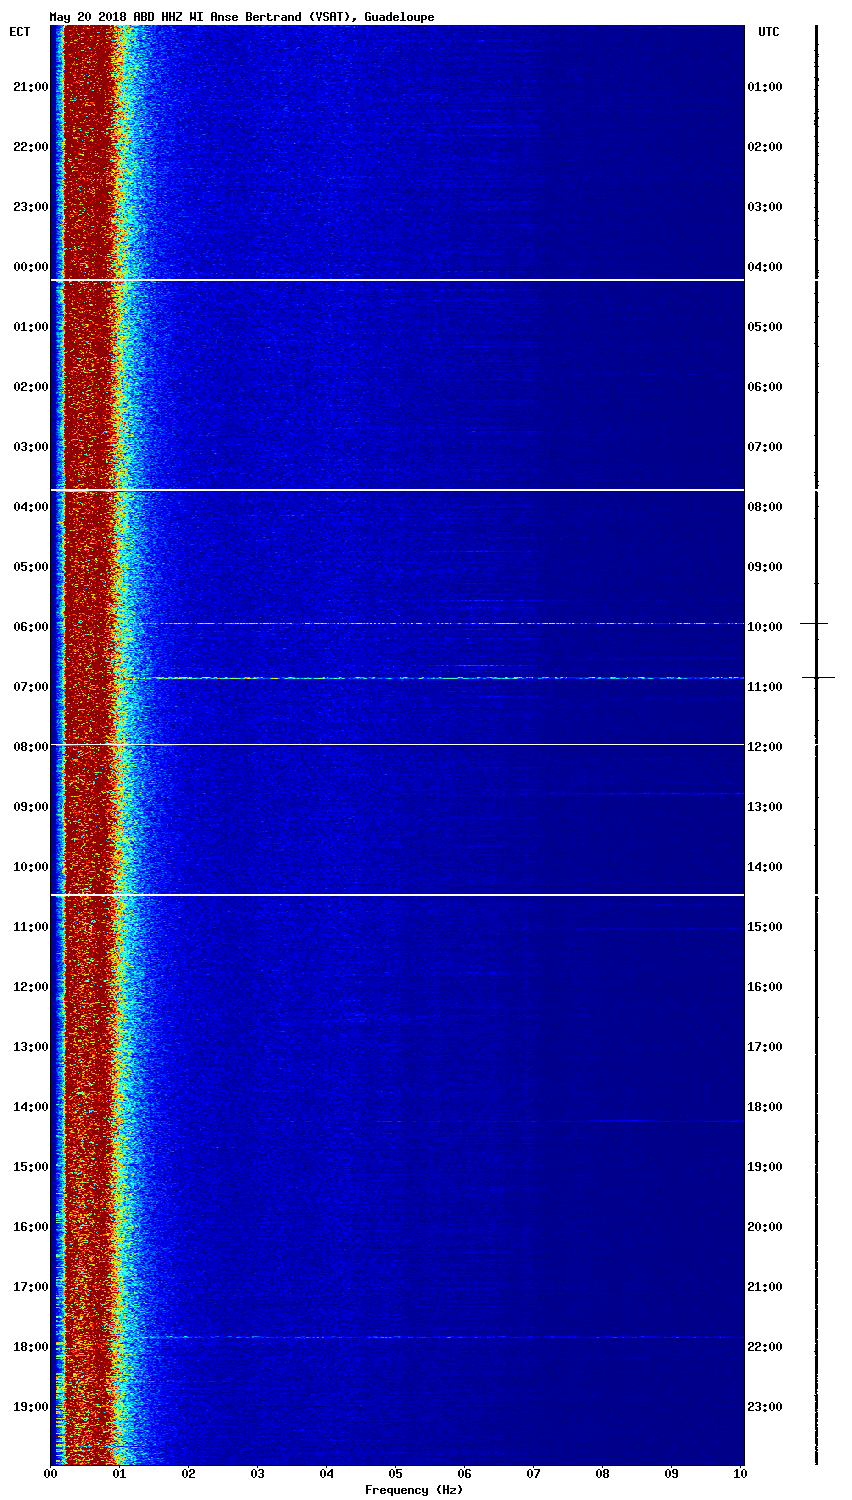This screenshot has height=1500, width=852.
Task: Click the 02 frequency axis tick label
Action: 189,1474
